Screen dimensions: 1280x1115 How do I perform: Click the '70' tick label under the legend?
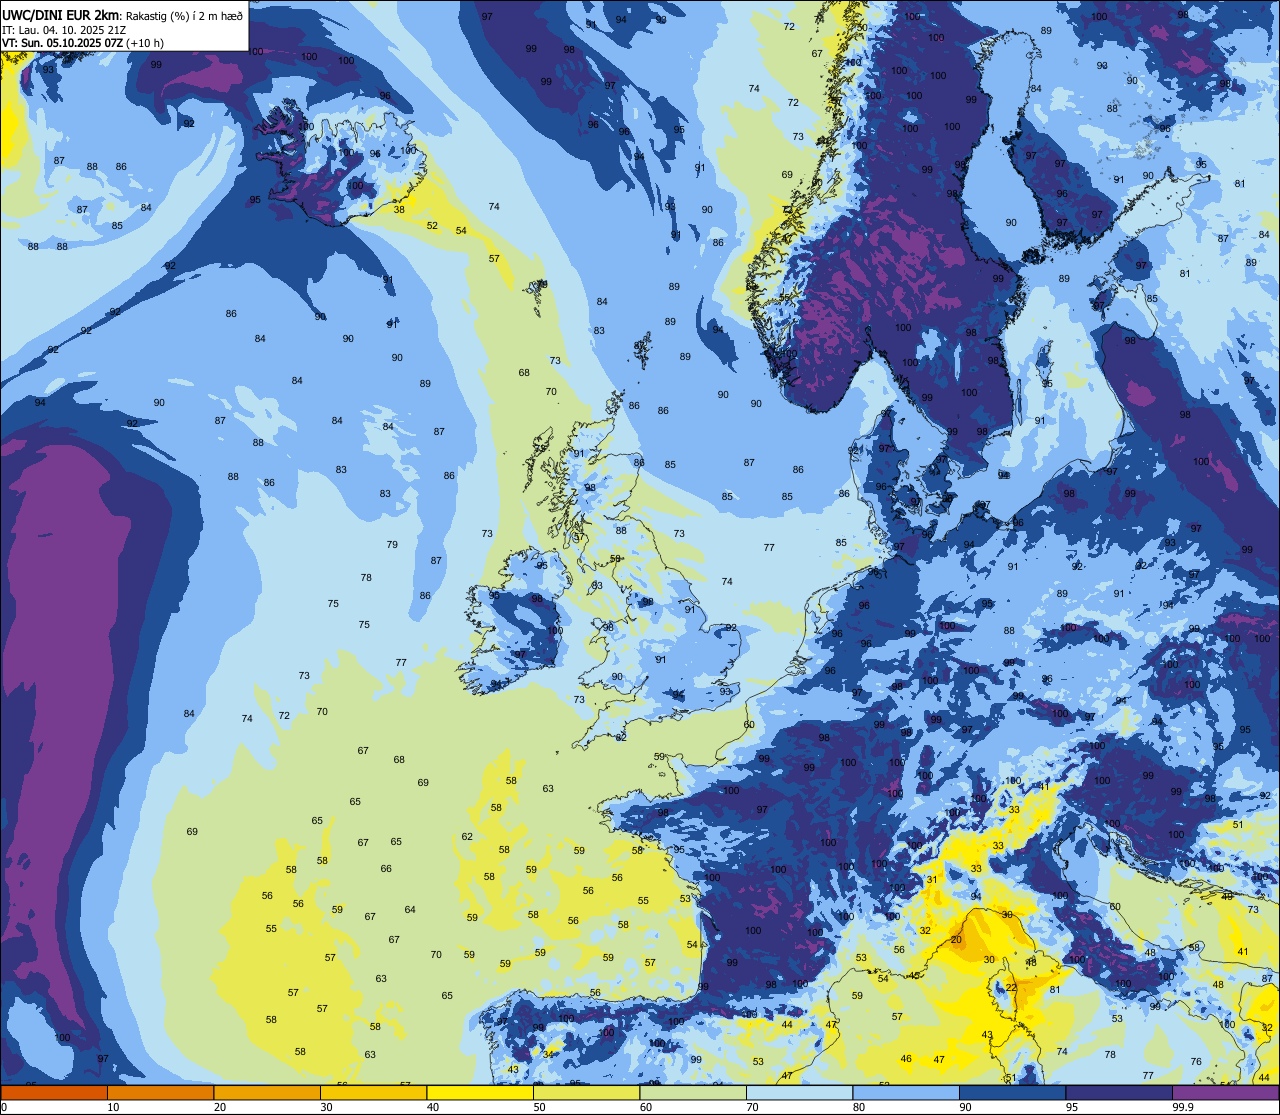pyautogui.click(x=752, y=1107)
